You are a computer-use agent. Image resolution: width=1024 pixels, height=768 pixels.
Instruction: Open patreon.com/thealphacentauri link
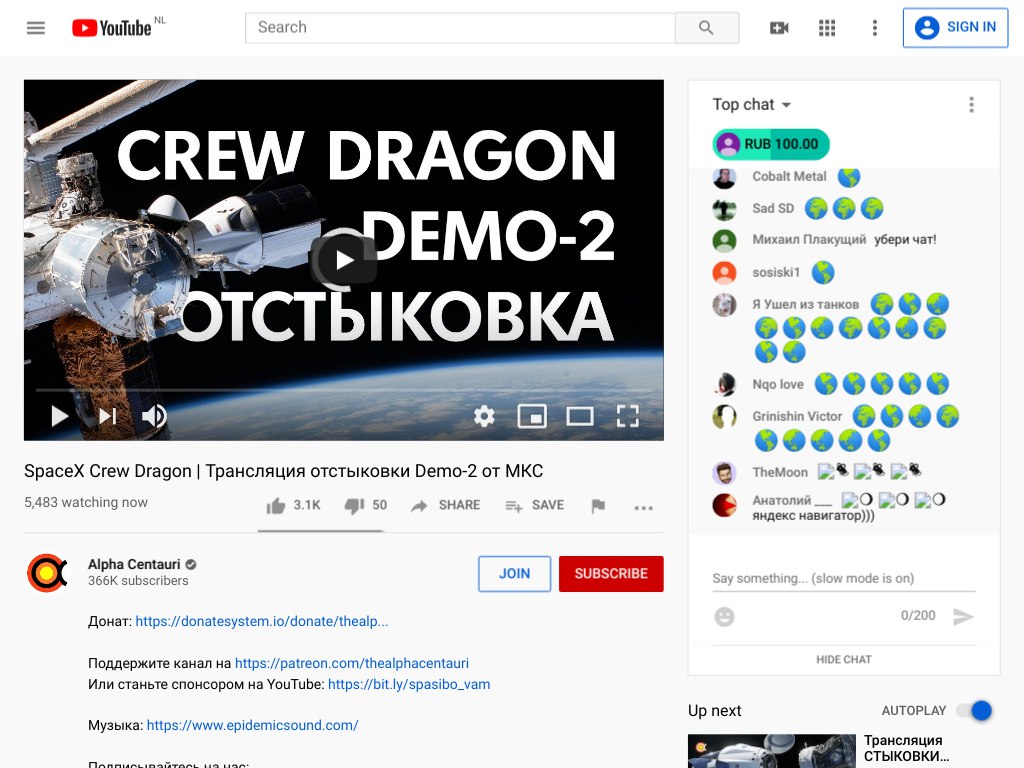(x=351, y=663)
